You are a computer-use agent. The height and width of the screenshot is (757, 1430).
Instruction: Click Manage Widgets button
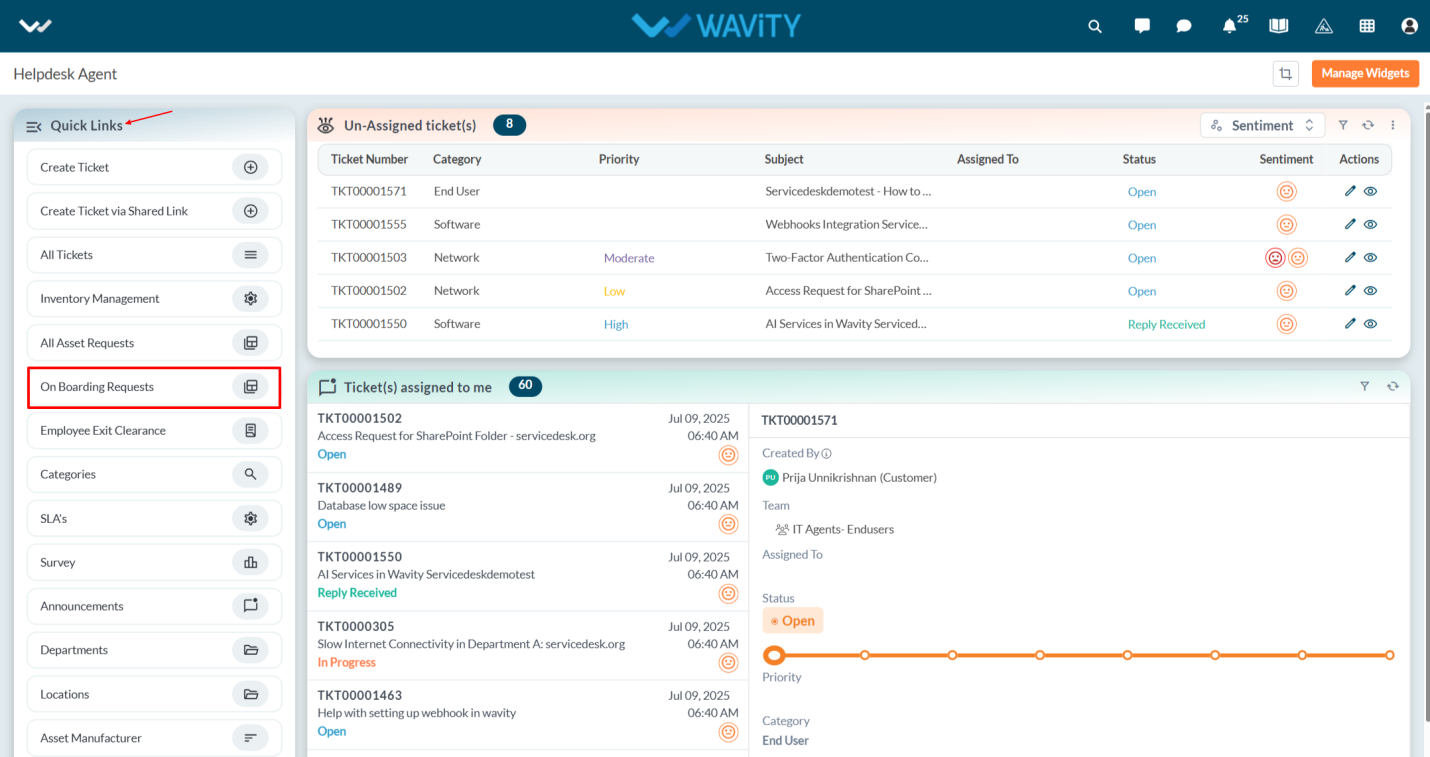tap(1365, 73)
